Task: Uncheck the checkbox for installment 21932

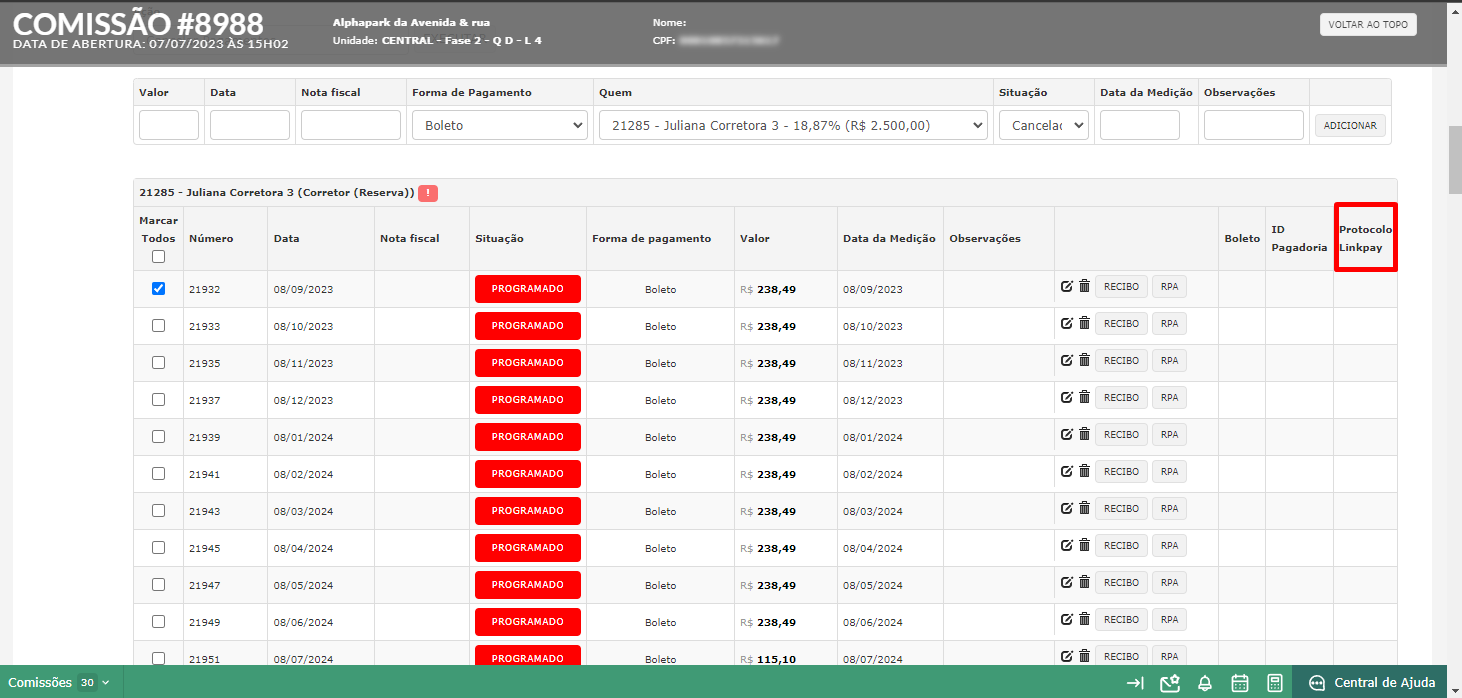Action: 158,288
